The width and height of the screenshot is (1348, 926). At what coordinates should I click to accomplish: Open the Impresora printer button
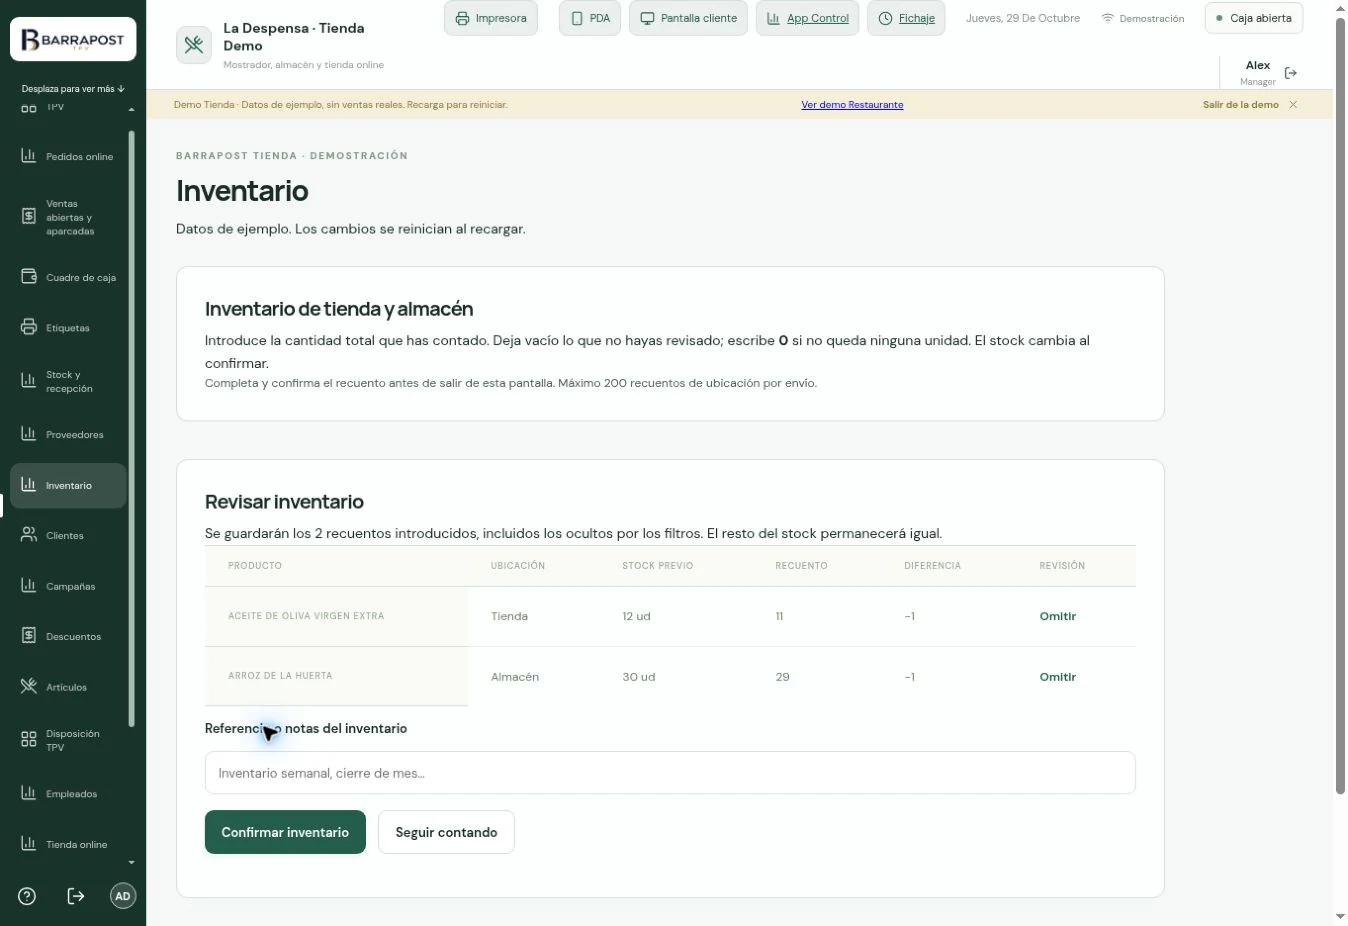pos(491,18)
